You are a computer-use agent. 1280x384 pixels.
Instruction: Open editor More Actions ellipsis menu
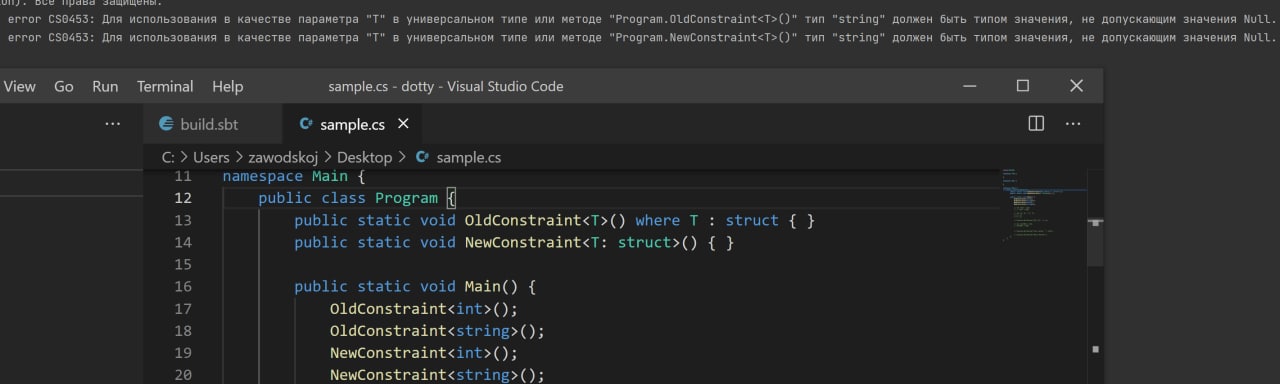point(1073,123)
